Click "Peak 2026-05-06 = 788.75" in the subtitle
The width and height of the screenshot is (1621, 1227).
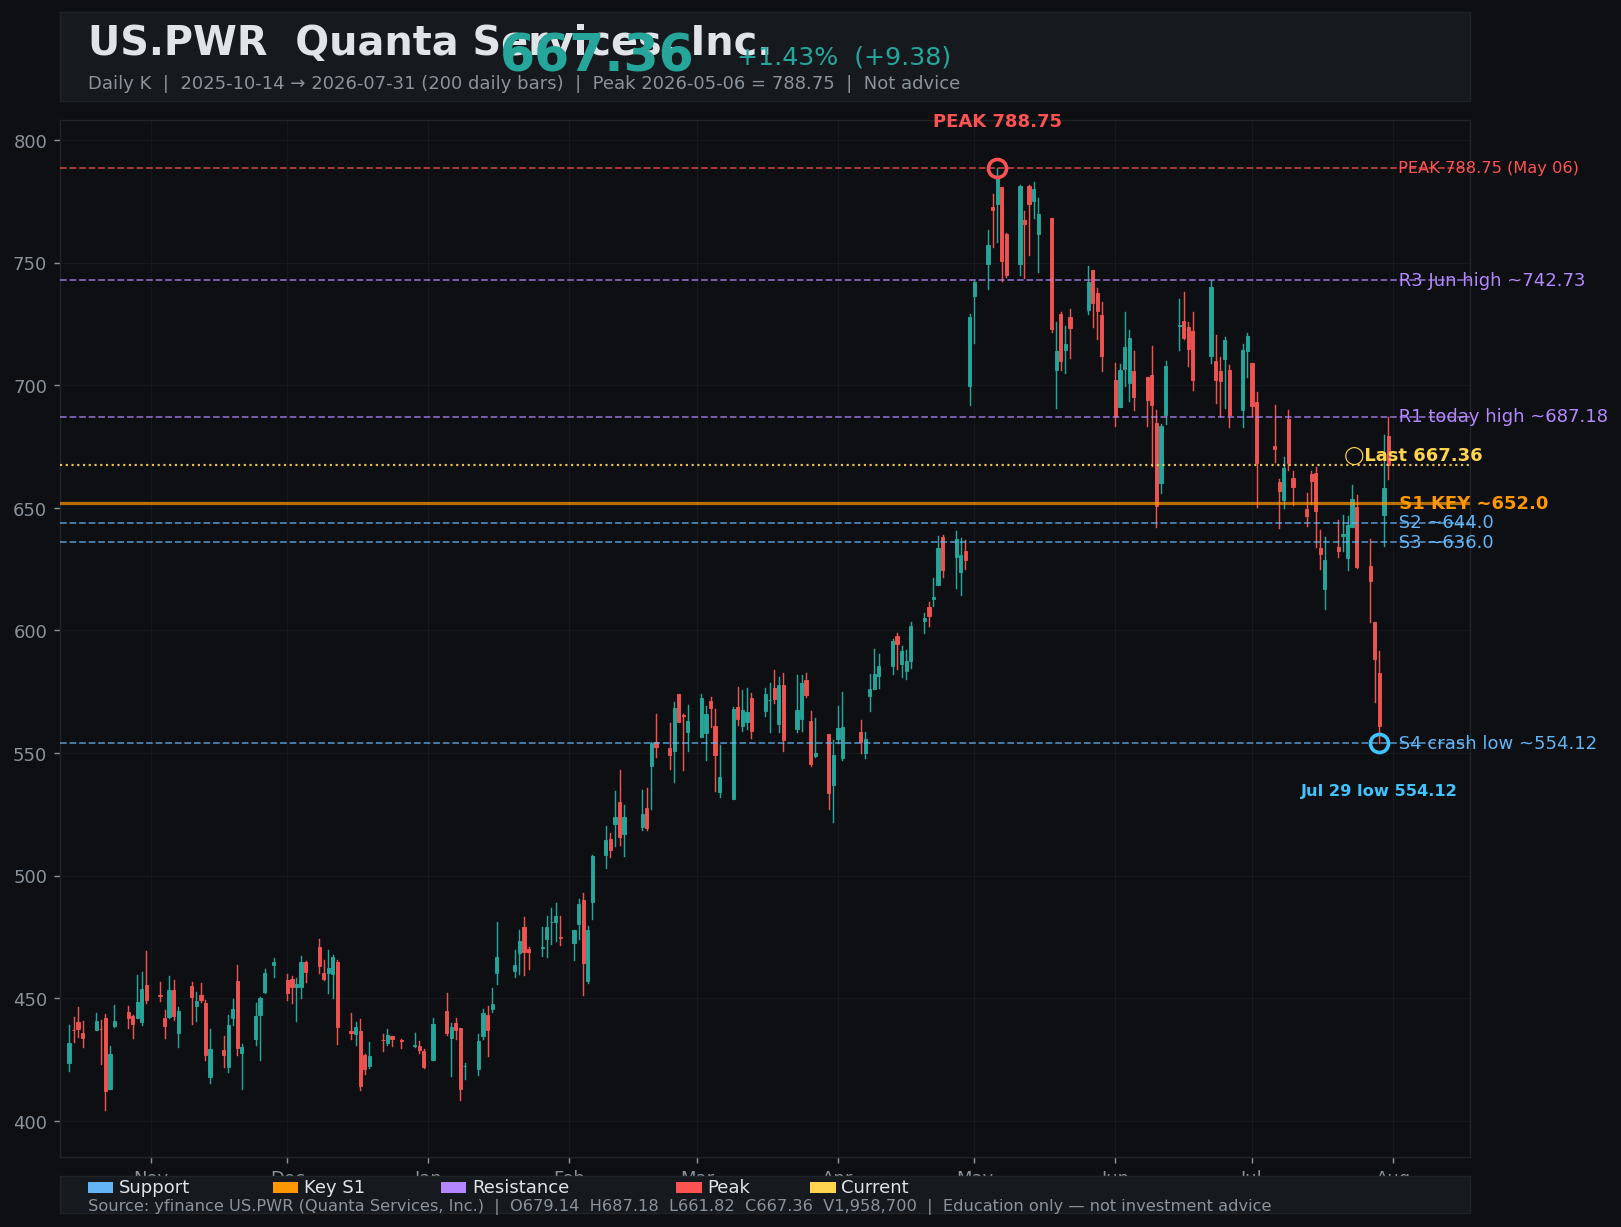(x=713, y=83)
